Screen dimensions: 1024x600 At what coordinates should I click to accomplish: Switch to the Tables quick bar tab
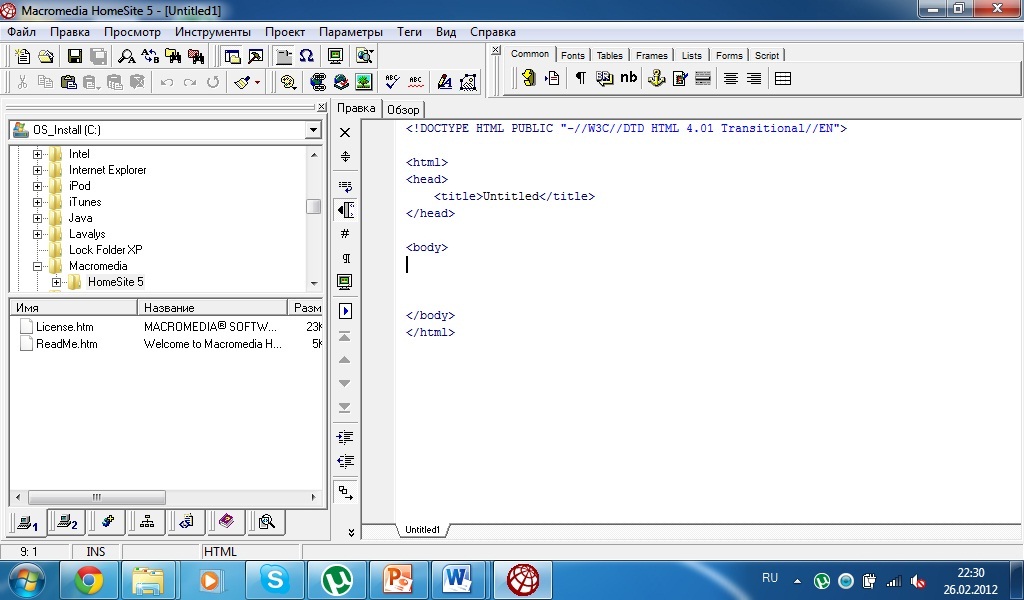coord(609,55)
